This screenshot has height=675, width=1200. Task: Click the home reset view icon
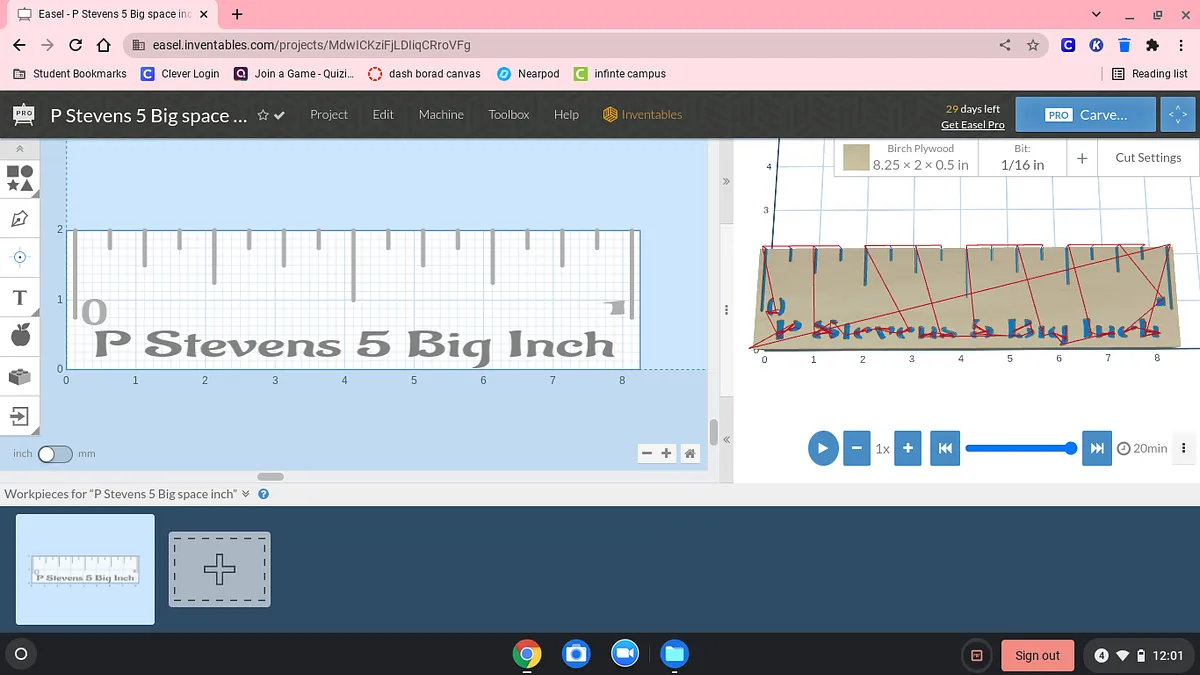coord(689,454)
